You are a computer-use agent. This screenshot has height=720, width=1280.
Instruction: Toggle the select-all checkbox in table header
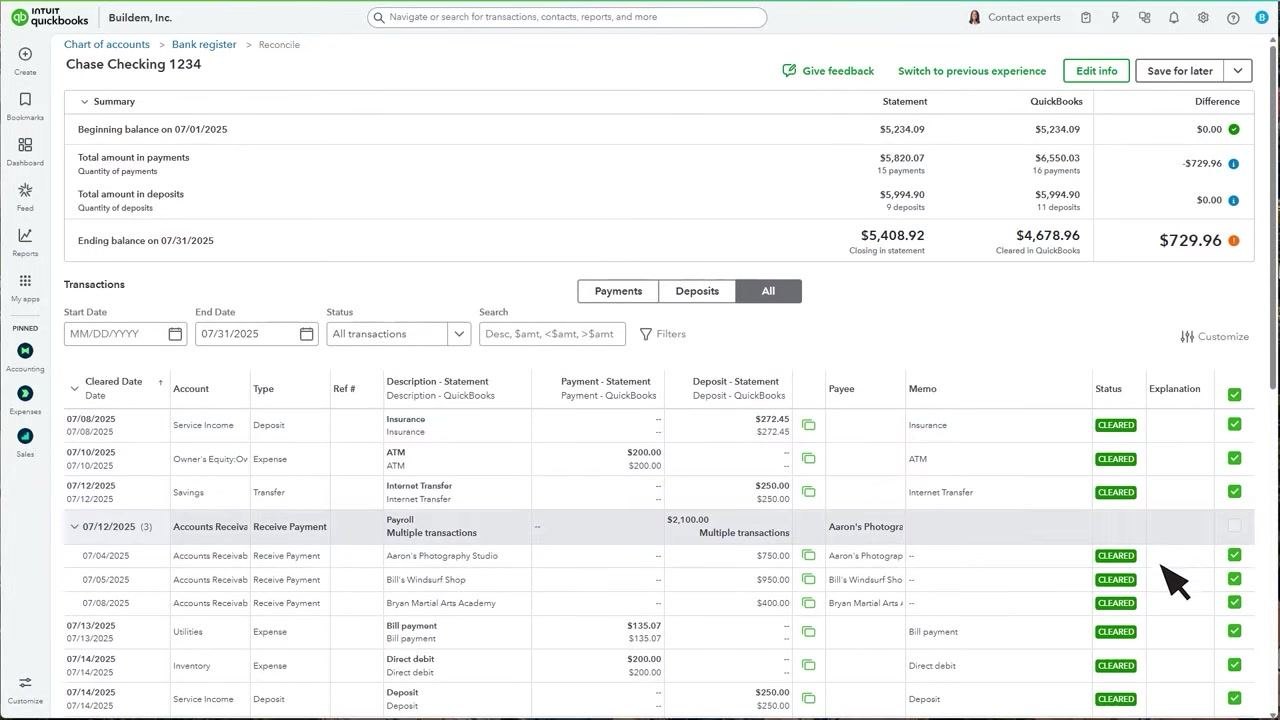click(1234, 394)
